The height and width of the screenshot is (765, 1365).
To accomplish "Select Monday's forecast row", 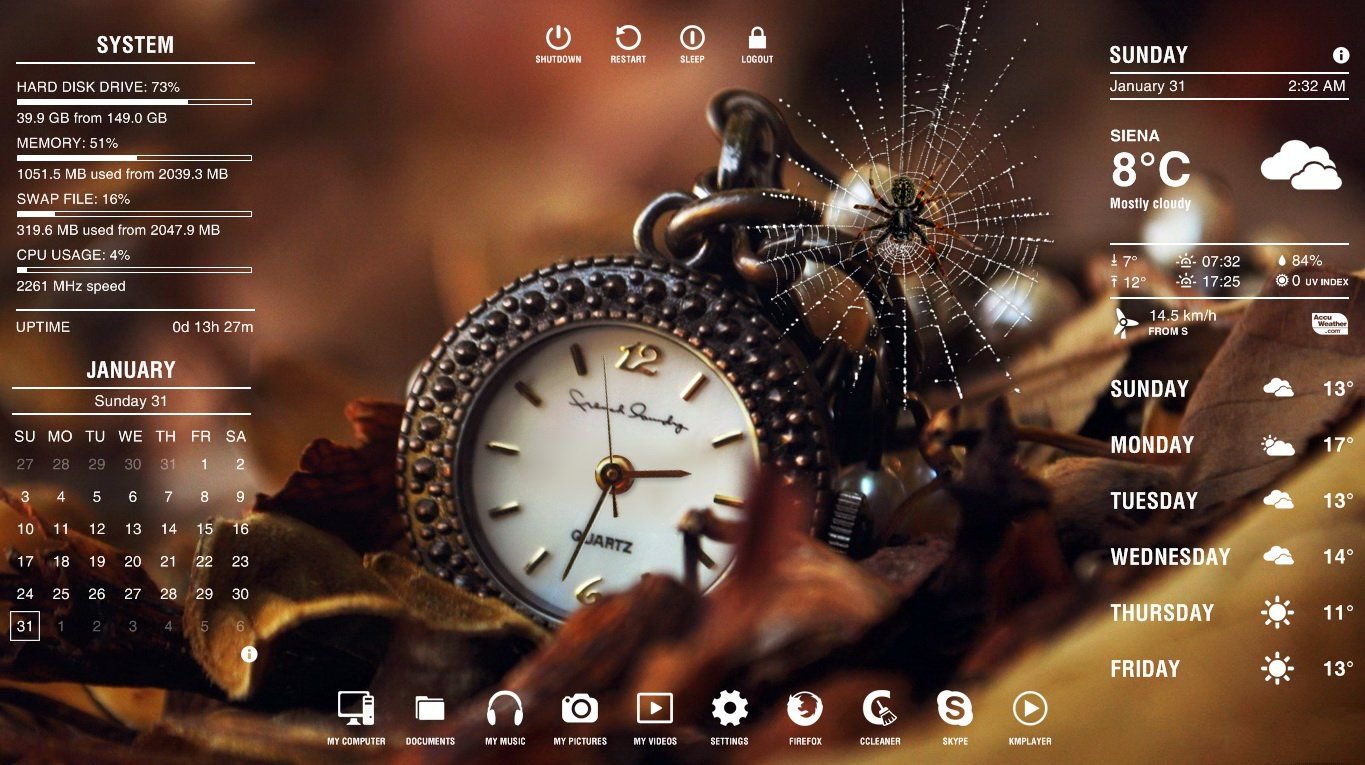I will [x=1230, y=445].
